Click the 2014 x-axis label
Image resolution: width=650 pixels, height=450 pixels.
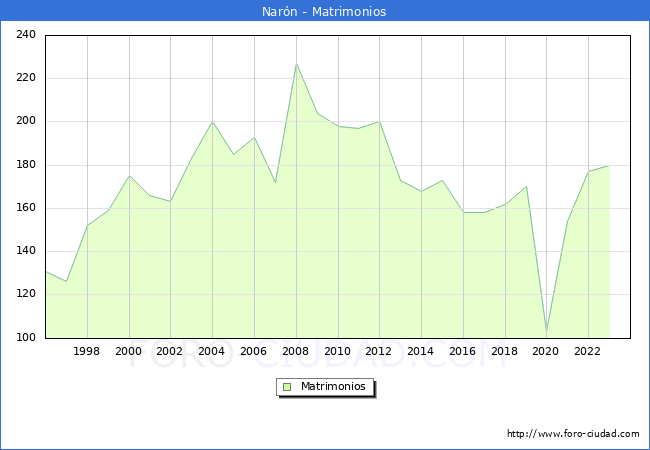pyautogui.click(x=420, y=351)
